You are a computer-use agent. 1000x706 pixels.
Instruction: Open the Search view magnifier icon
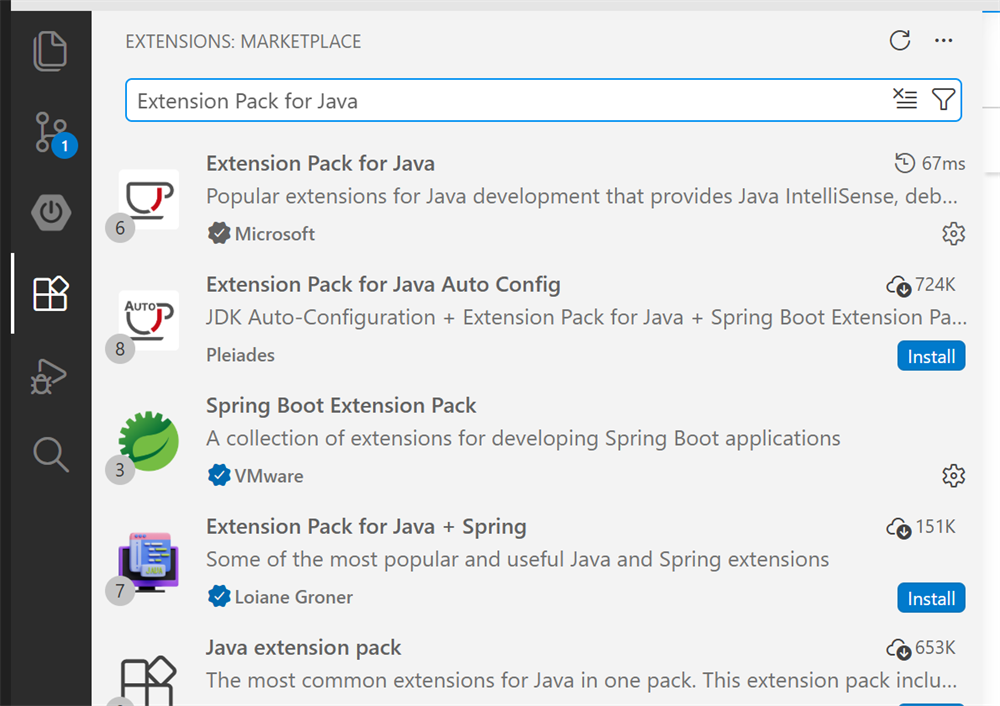[x=50, y=454]
